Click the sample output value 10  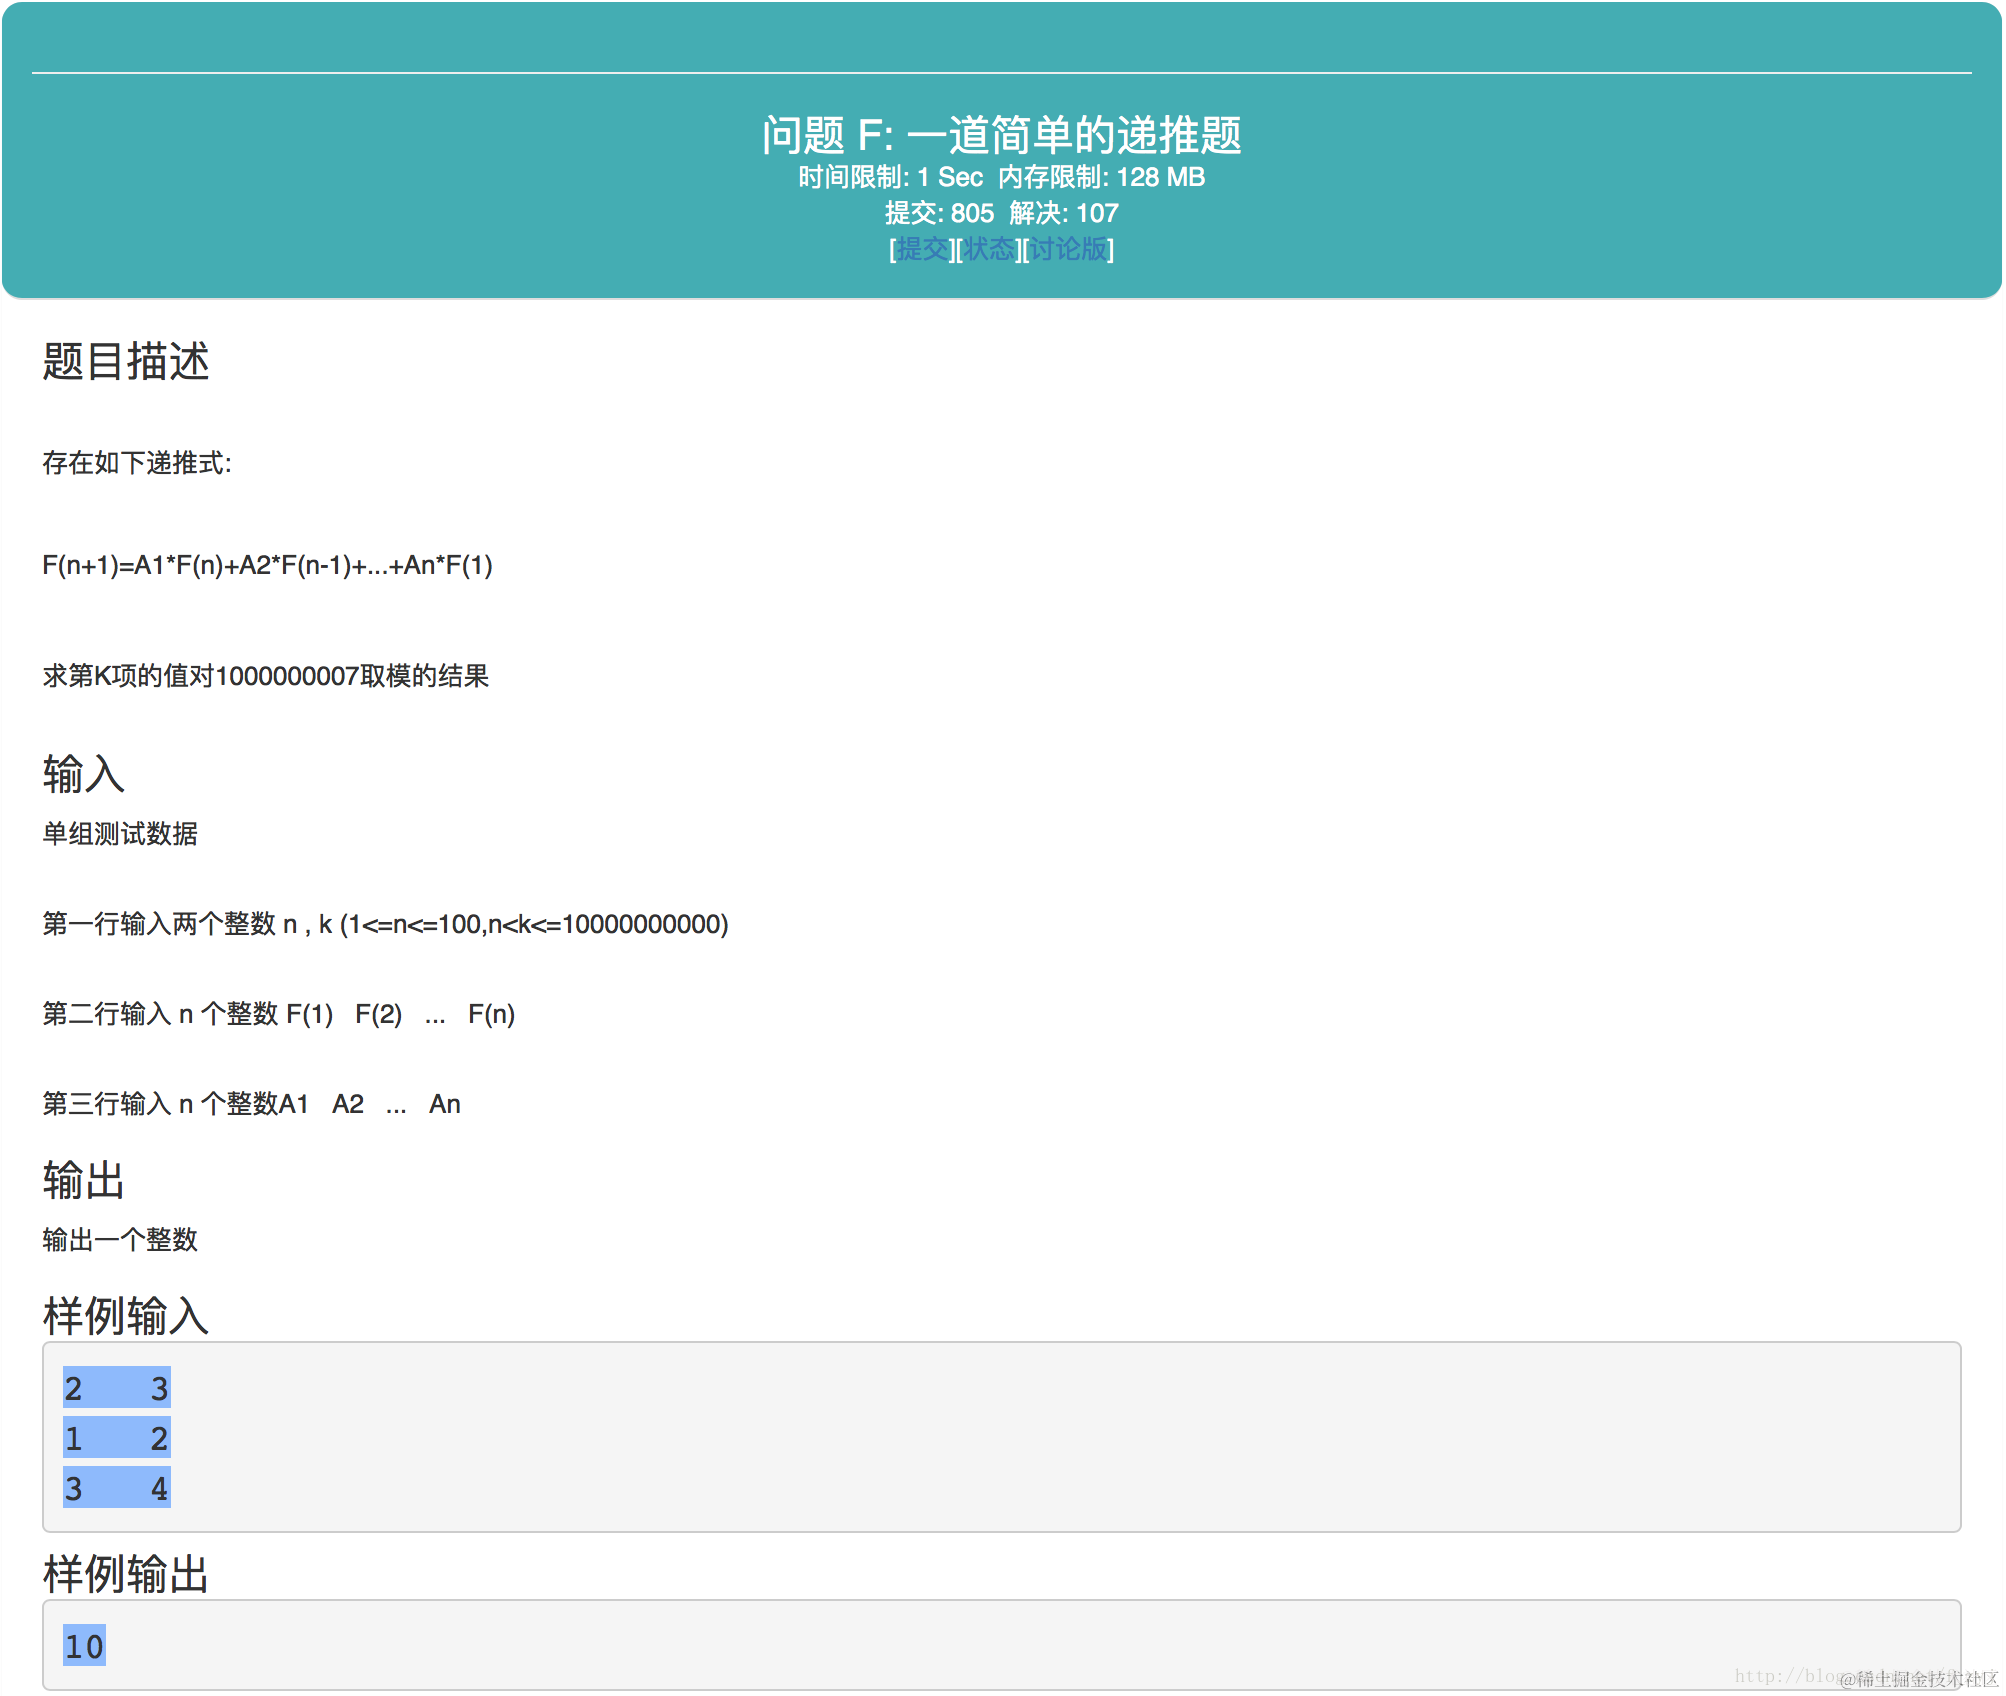(x=84, y=1647)
